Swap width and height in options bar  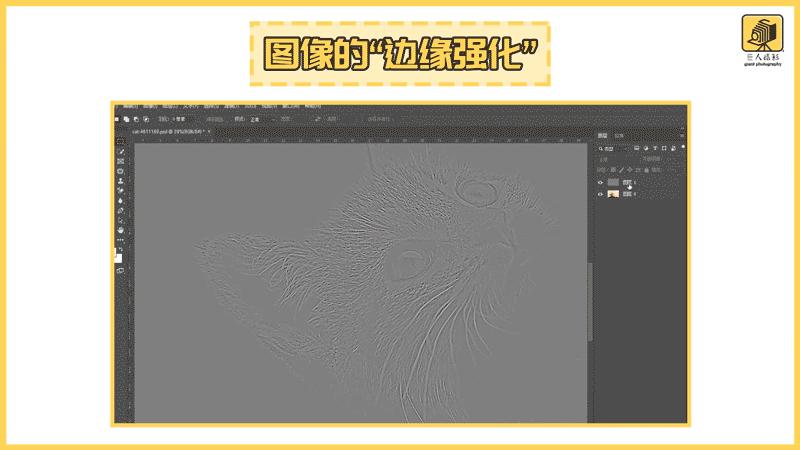click(x=317, y=119)
